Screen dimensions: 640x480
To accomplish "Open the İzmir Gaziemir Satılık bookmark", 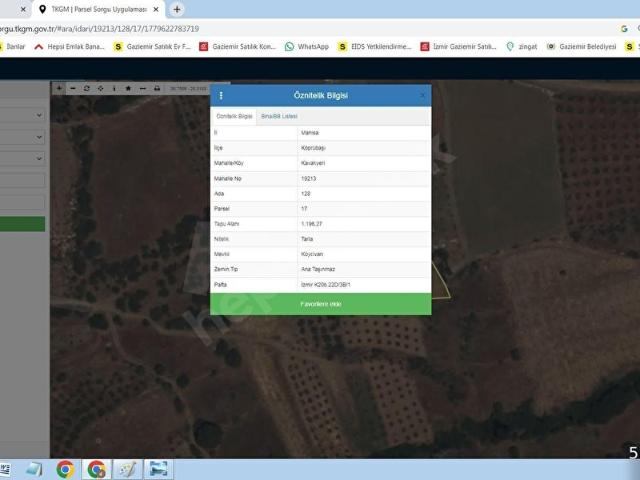I will pos(458,47).
